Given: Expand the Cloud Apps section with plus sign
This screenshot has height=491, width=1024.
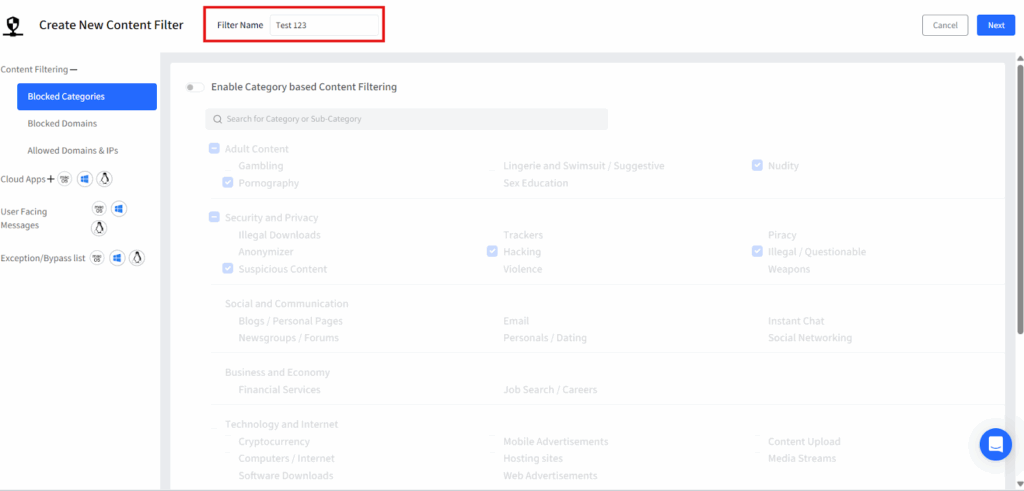Looking at the screenshot, I should tap(51, 179).
